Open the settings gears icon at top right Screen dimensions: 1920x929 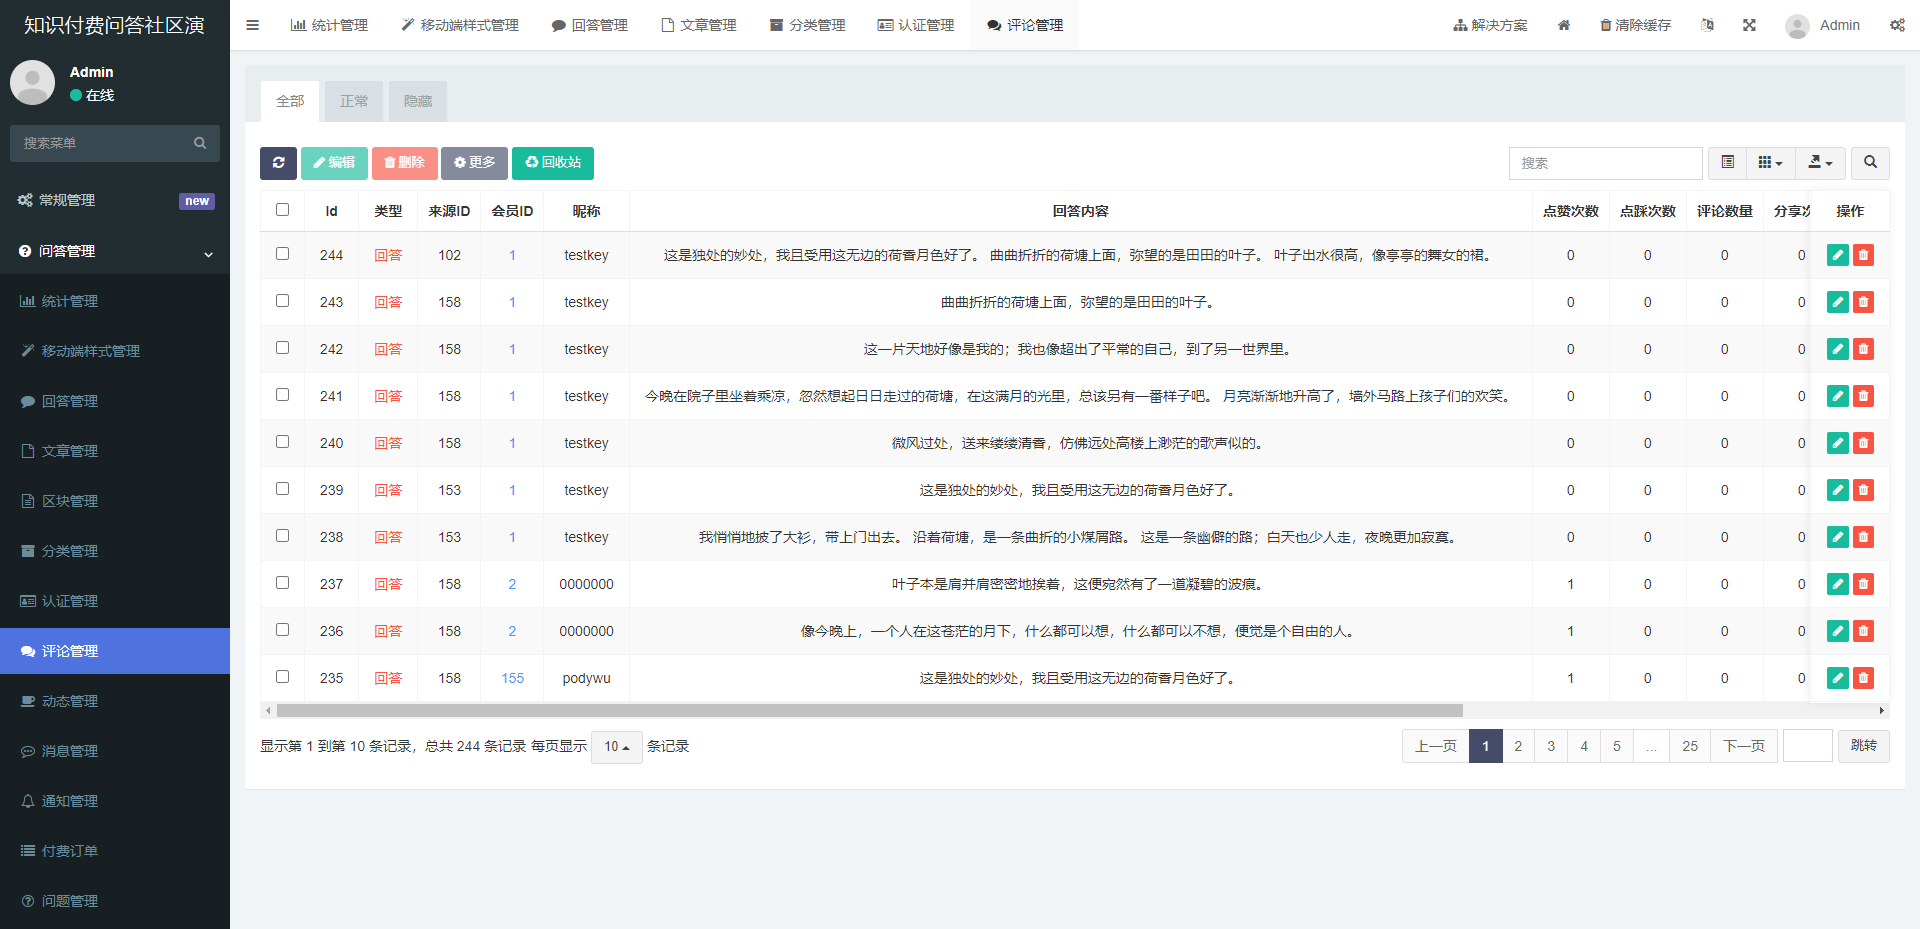(1897, 25)
